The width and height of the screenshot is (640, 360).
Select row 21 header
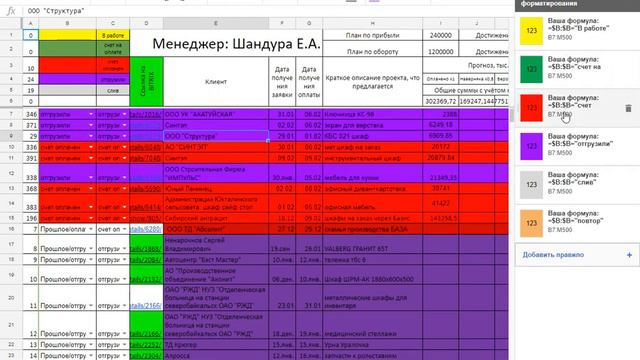(11, 325)
